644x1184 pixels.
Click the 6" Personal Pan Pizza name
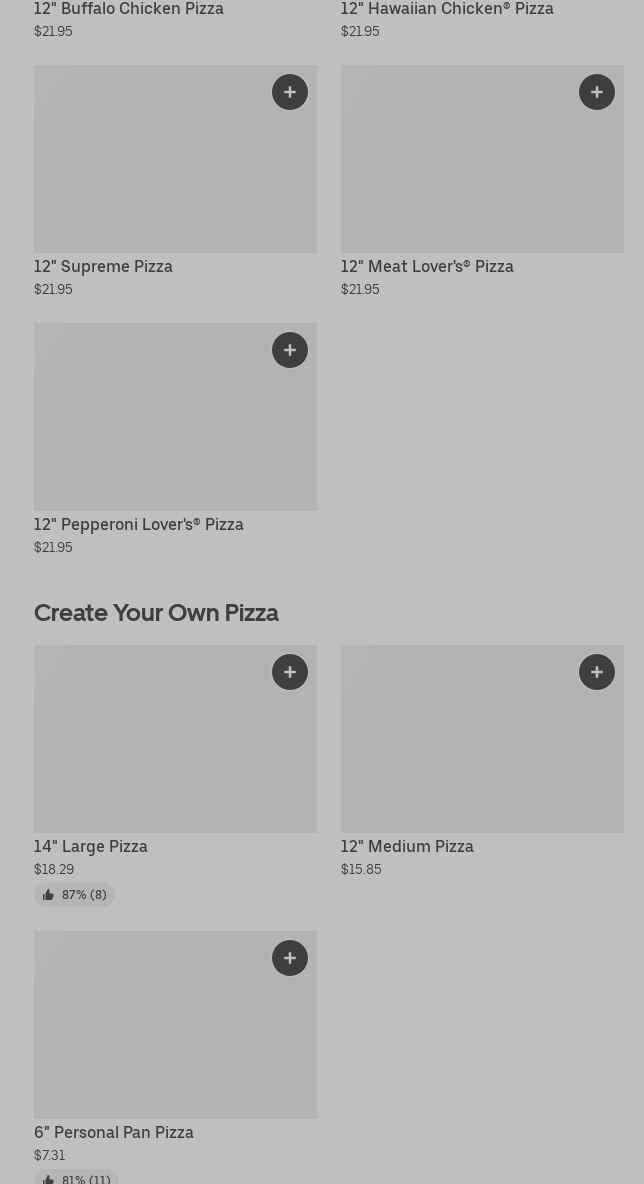click(x=114, y=1133)
